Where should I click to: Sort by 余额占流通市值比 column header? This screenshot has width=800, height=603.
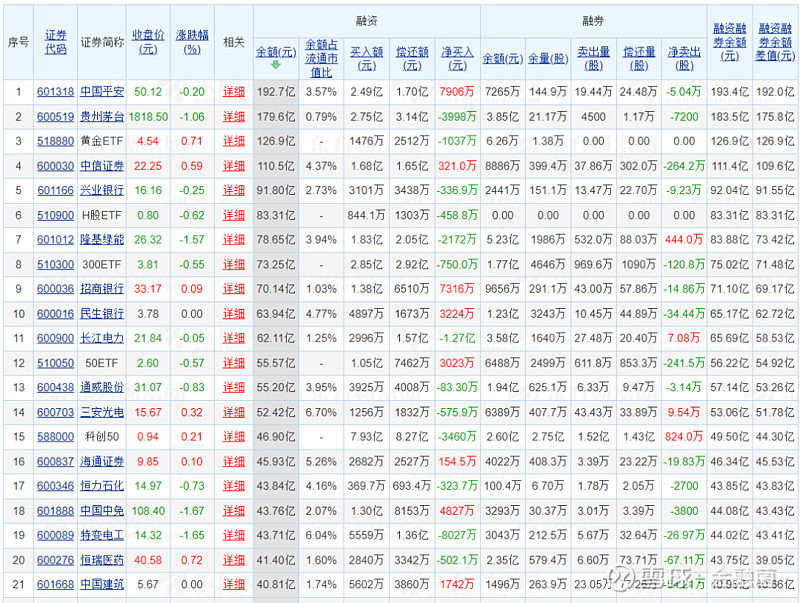point(321,59)
